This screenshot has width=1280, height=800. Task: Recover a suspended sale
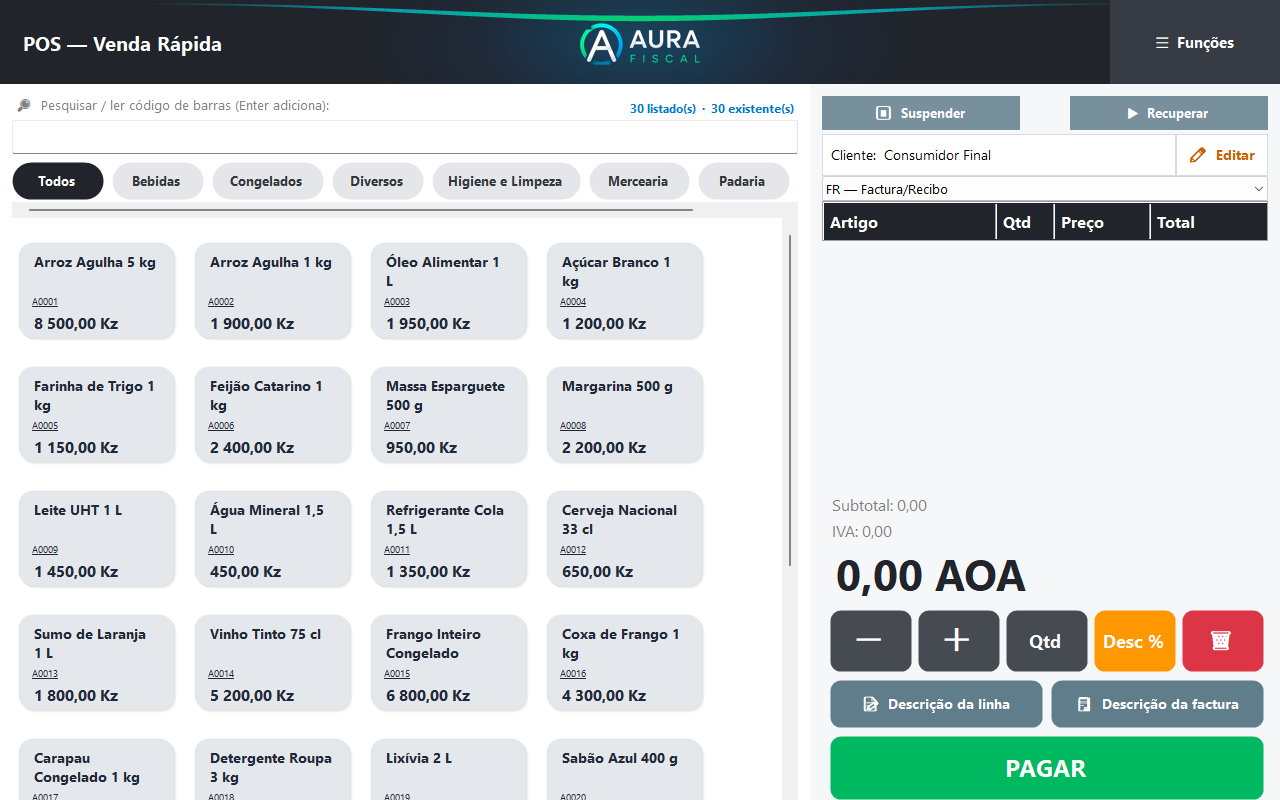point(1168,113)
